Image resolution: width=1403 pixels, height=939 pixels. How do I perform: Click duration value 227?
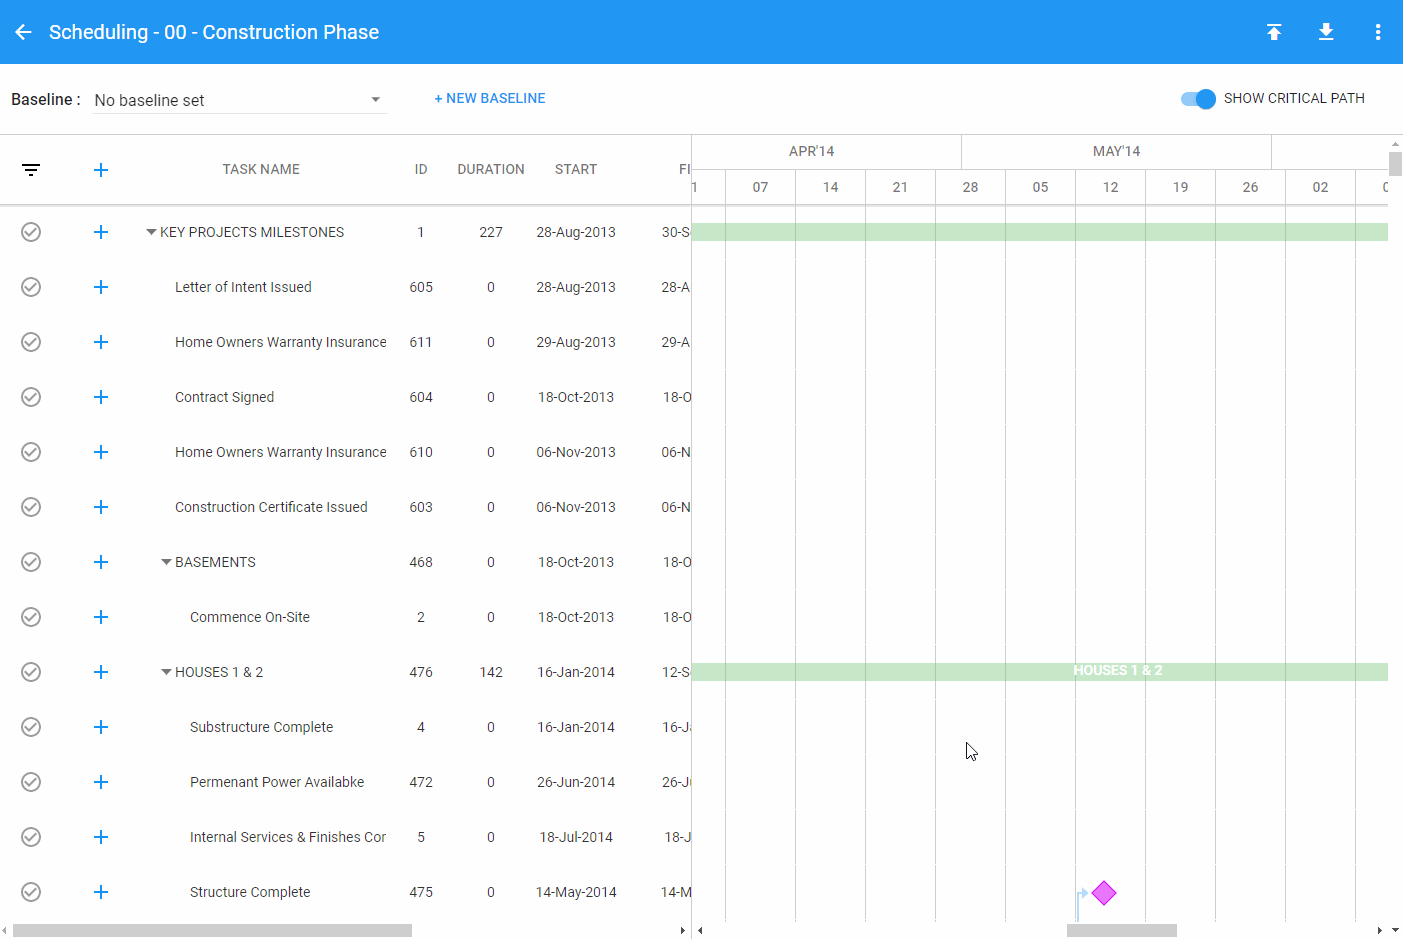(491, 232)
